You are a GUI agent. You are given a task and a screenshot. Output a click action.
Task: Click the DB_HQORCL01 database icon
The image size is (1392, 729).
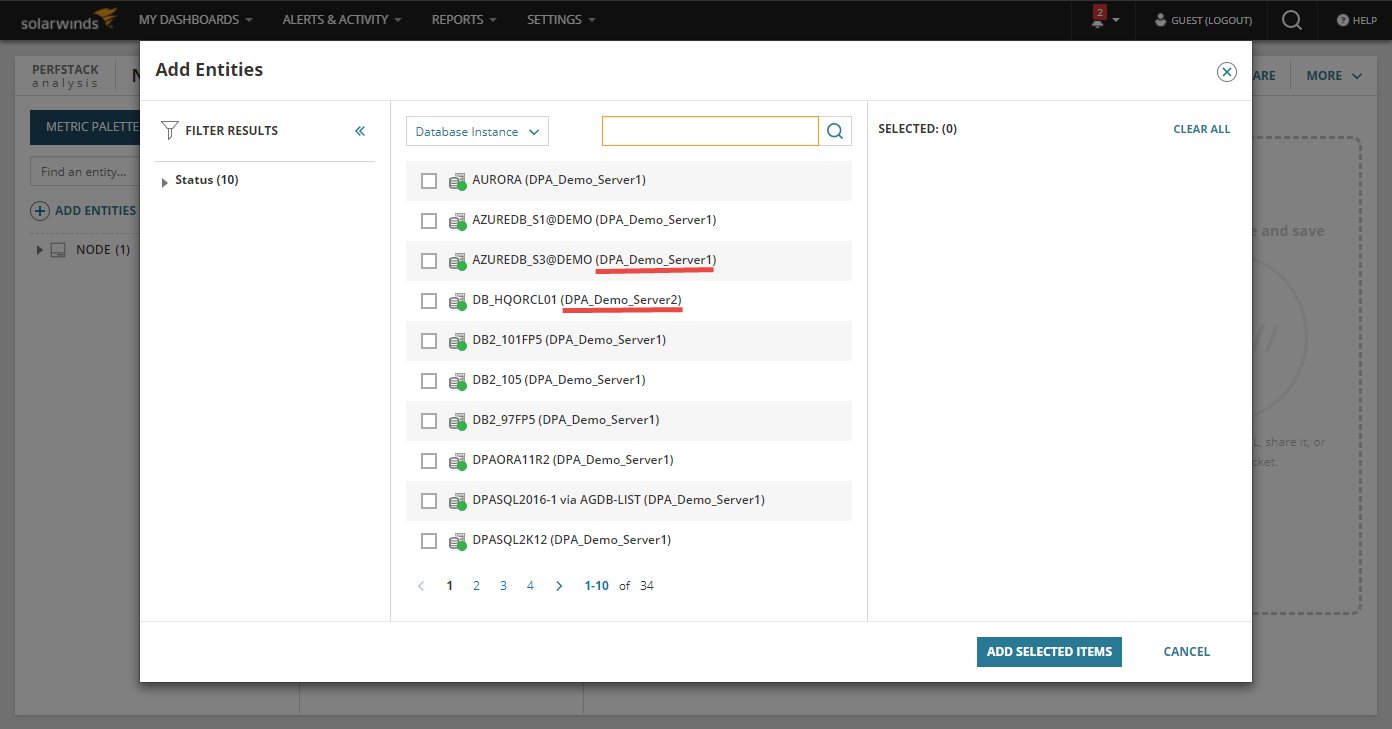coord(458,301)
